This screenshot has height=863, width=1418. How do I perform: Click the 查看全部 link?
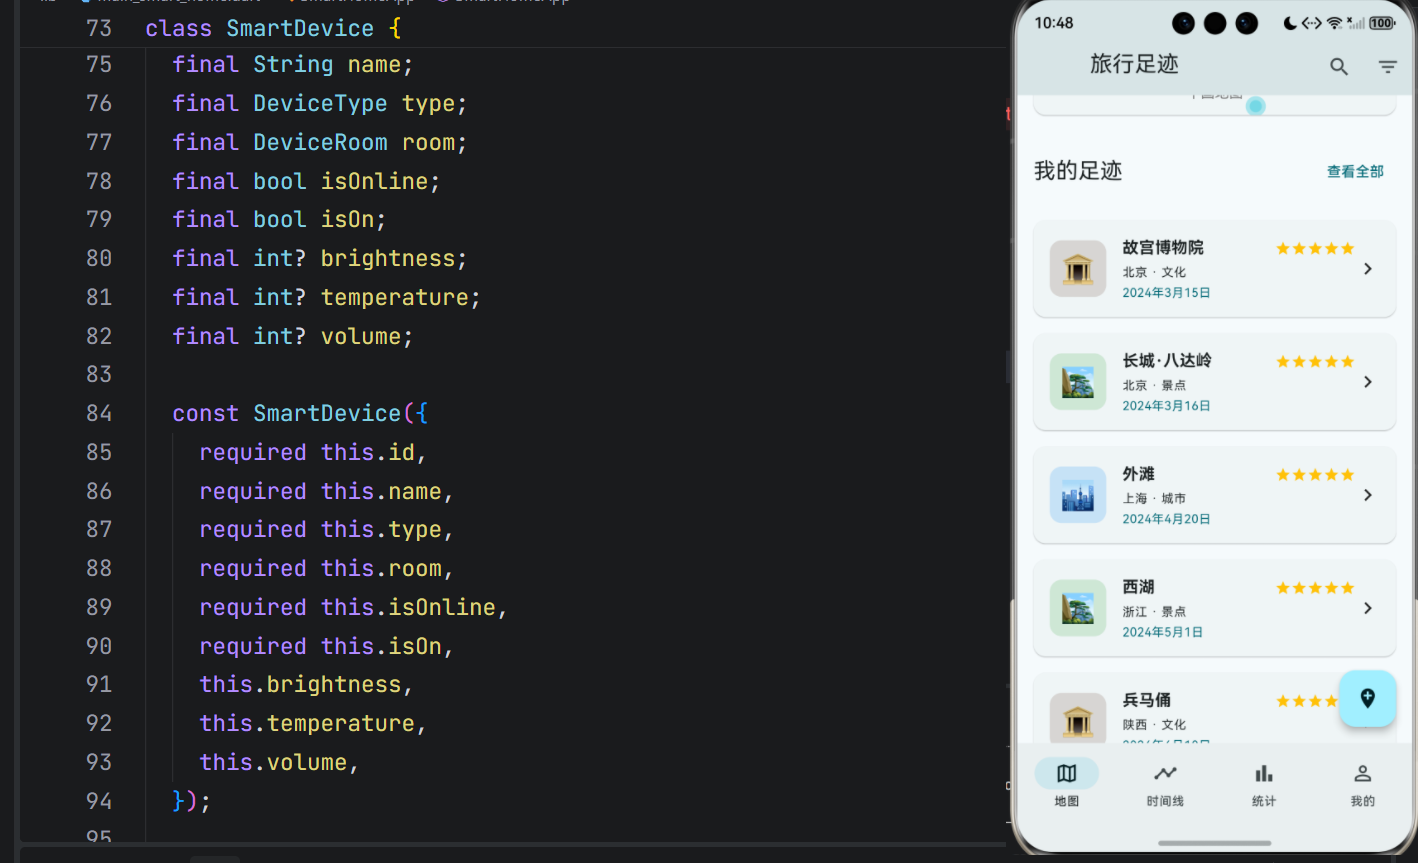click(1355, 171)
